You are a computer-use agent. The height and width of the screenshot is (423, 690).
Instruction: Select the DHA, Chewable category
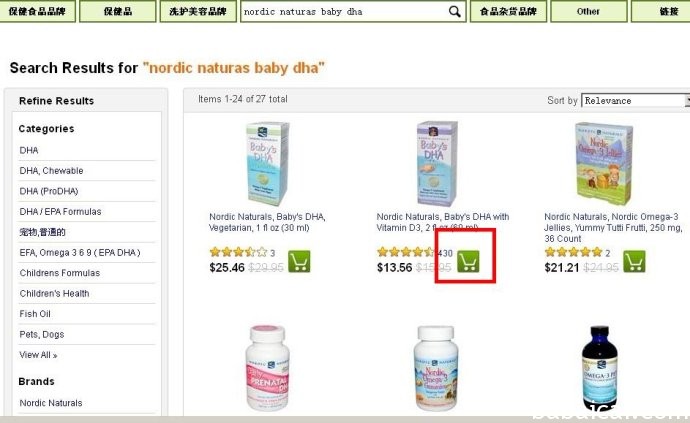tap(51, 171)
